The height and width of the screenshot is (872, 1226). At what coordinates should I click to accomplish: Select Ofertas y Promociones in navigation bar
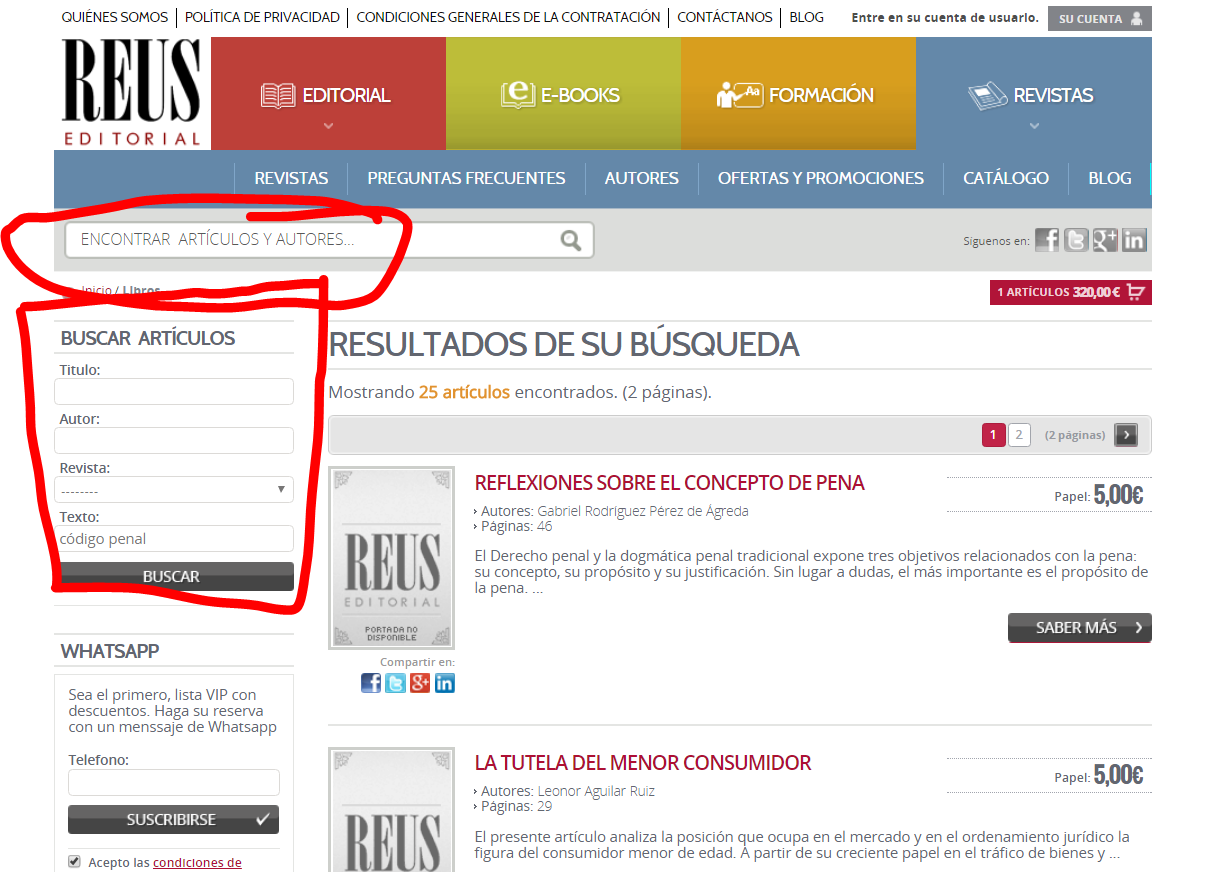pos(821,178)
